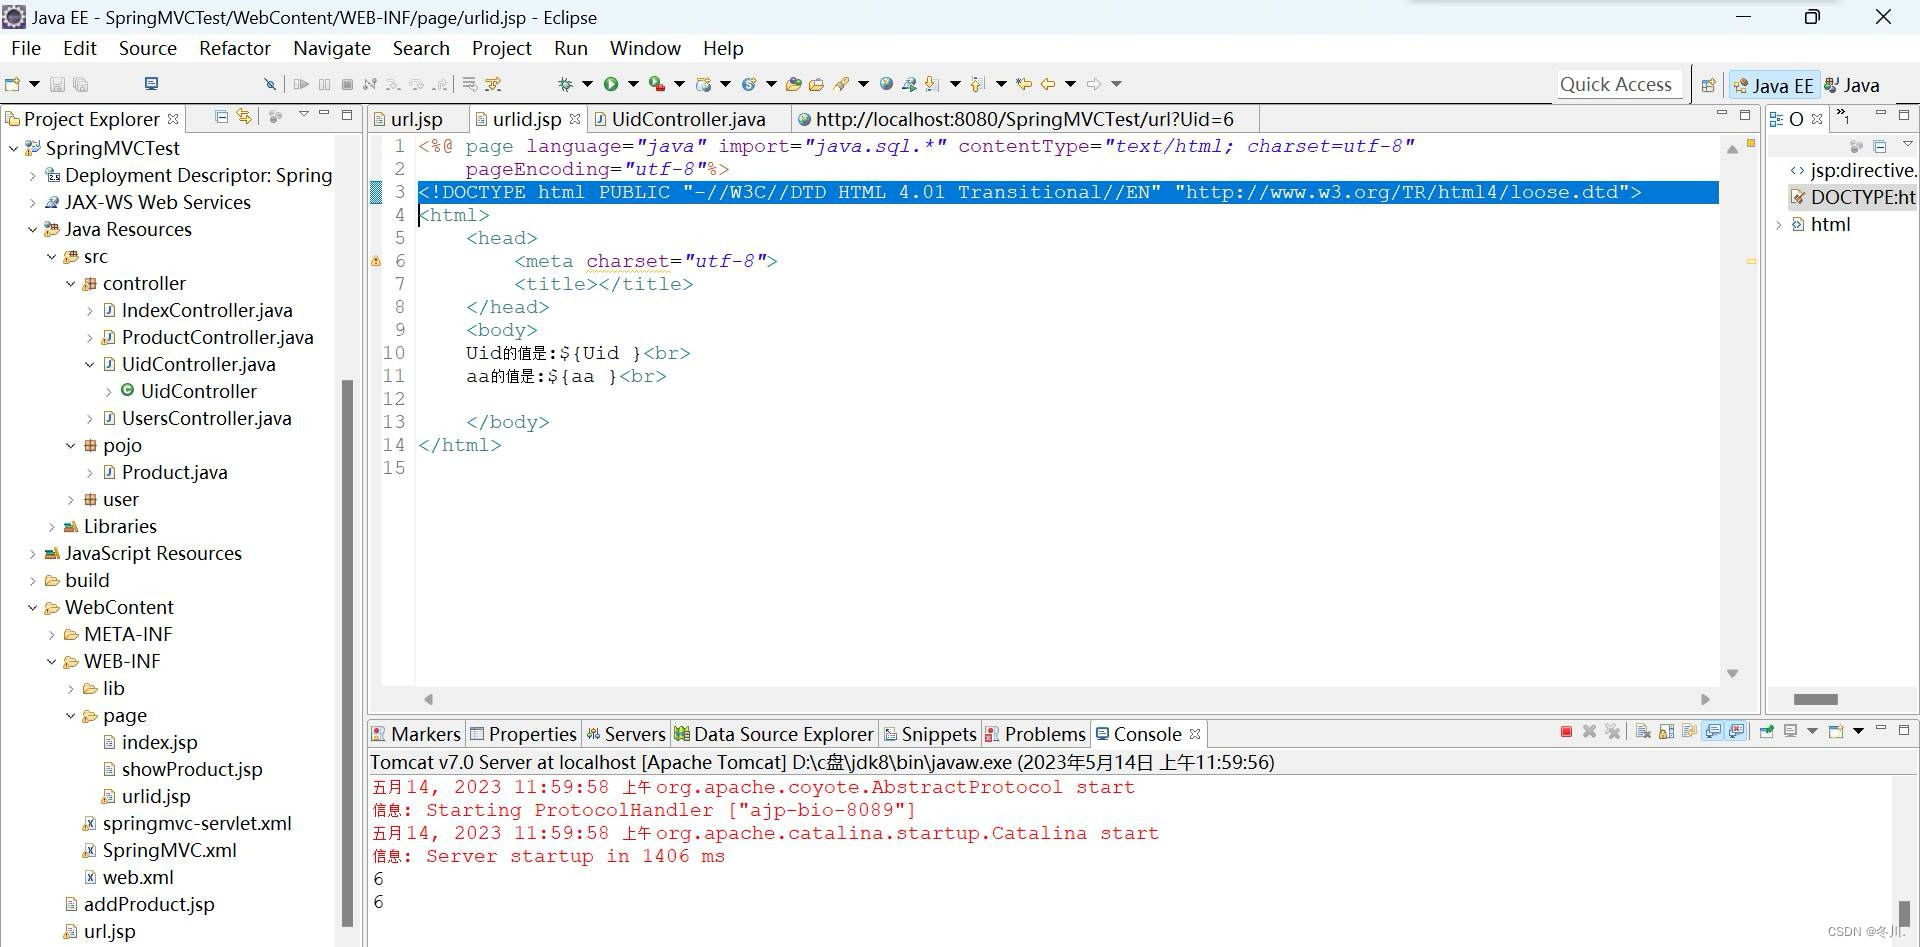
Task: Expand the Libraries node
Action: pos(51,526)
